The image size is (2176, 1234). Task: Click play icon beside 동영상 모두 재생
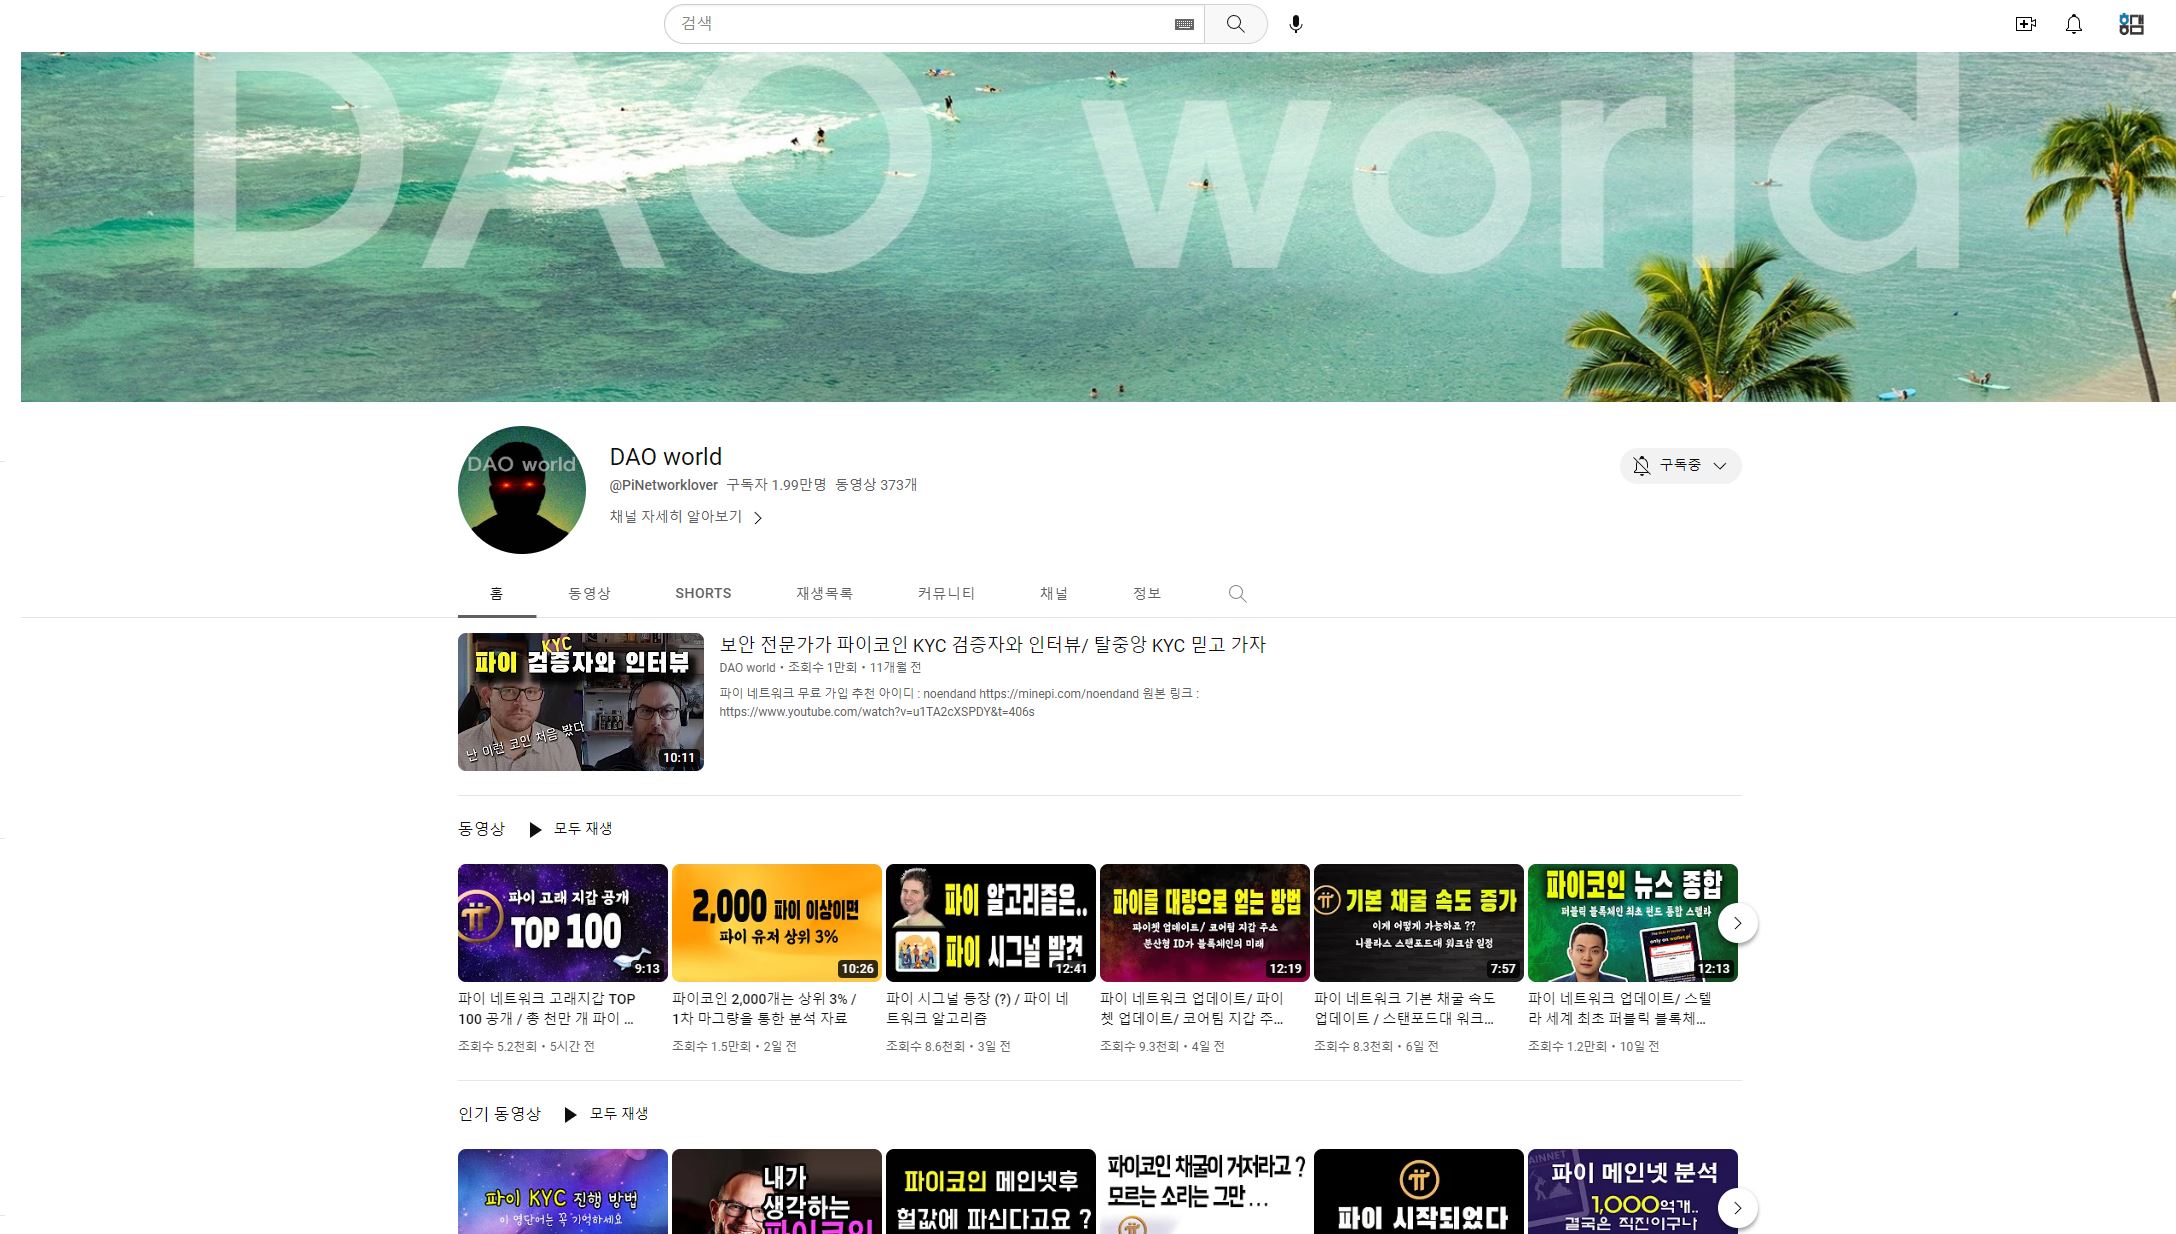tap(535, 829)
